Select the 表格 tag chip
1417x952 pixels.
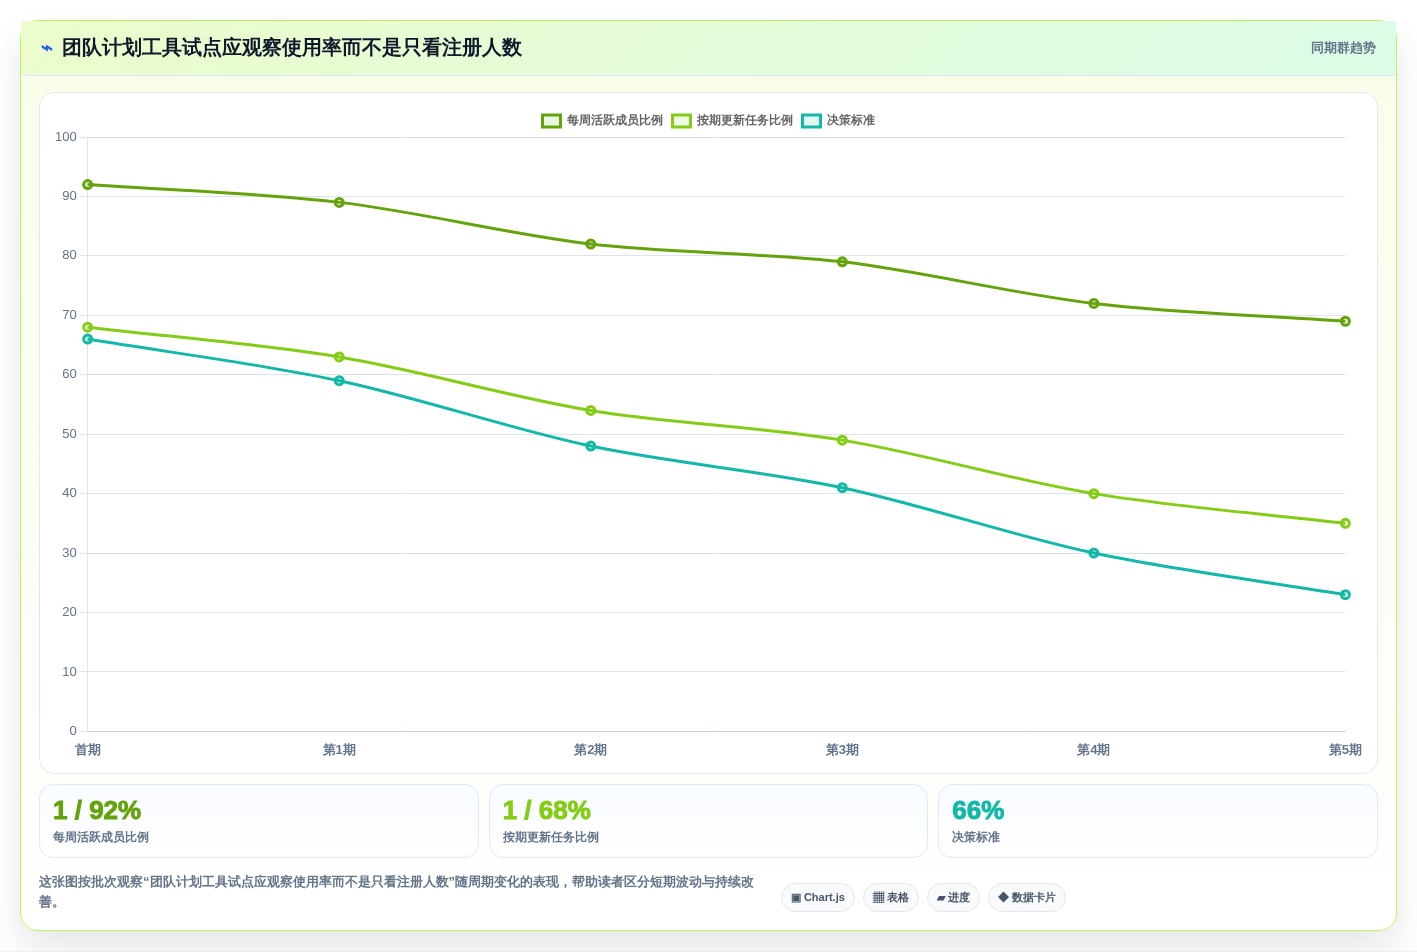pos(891,897)
